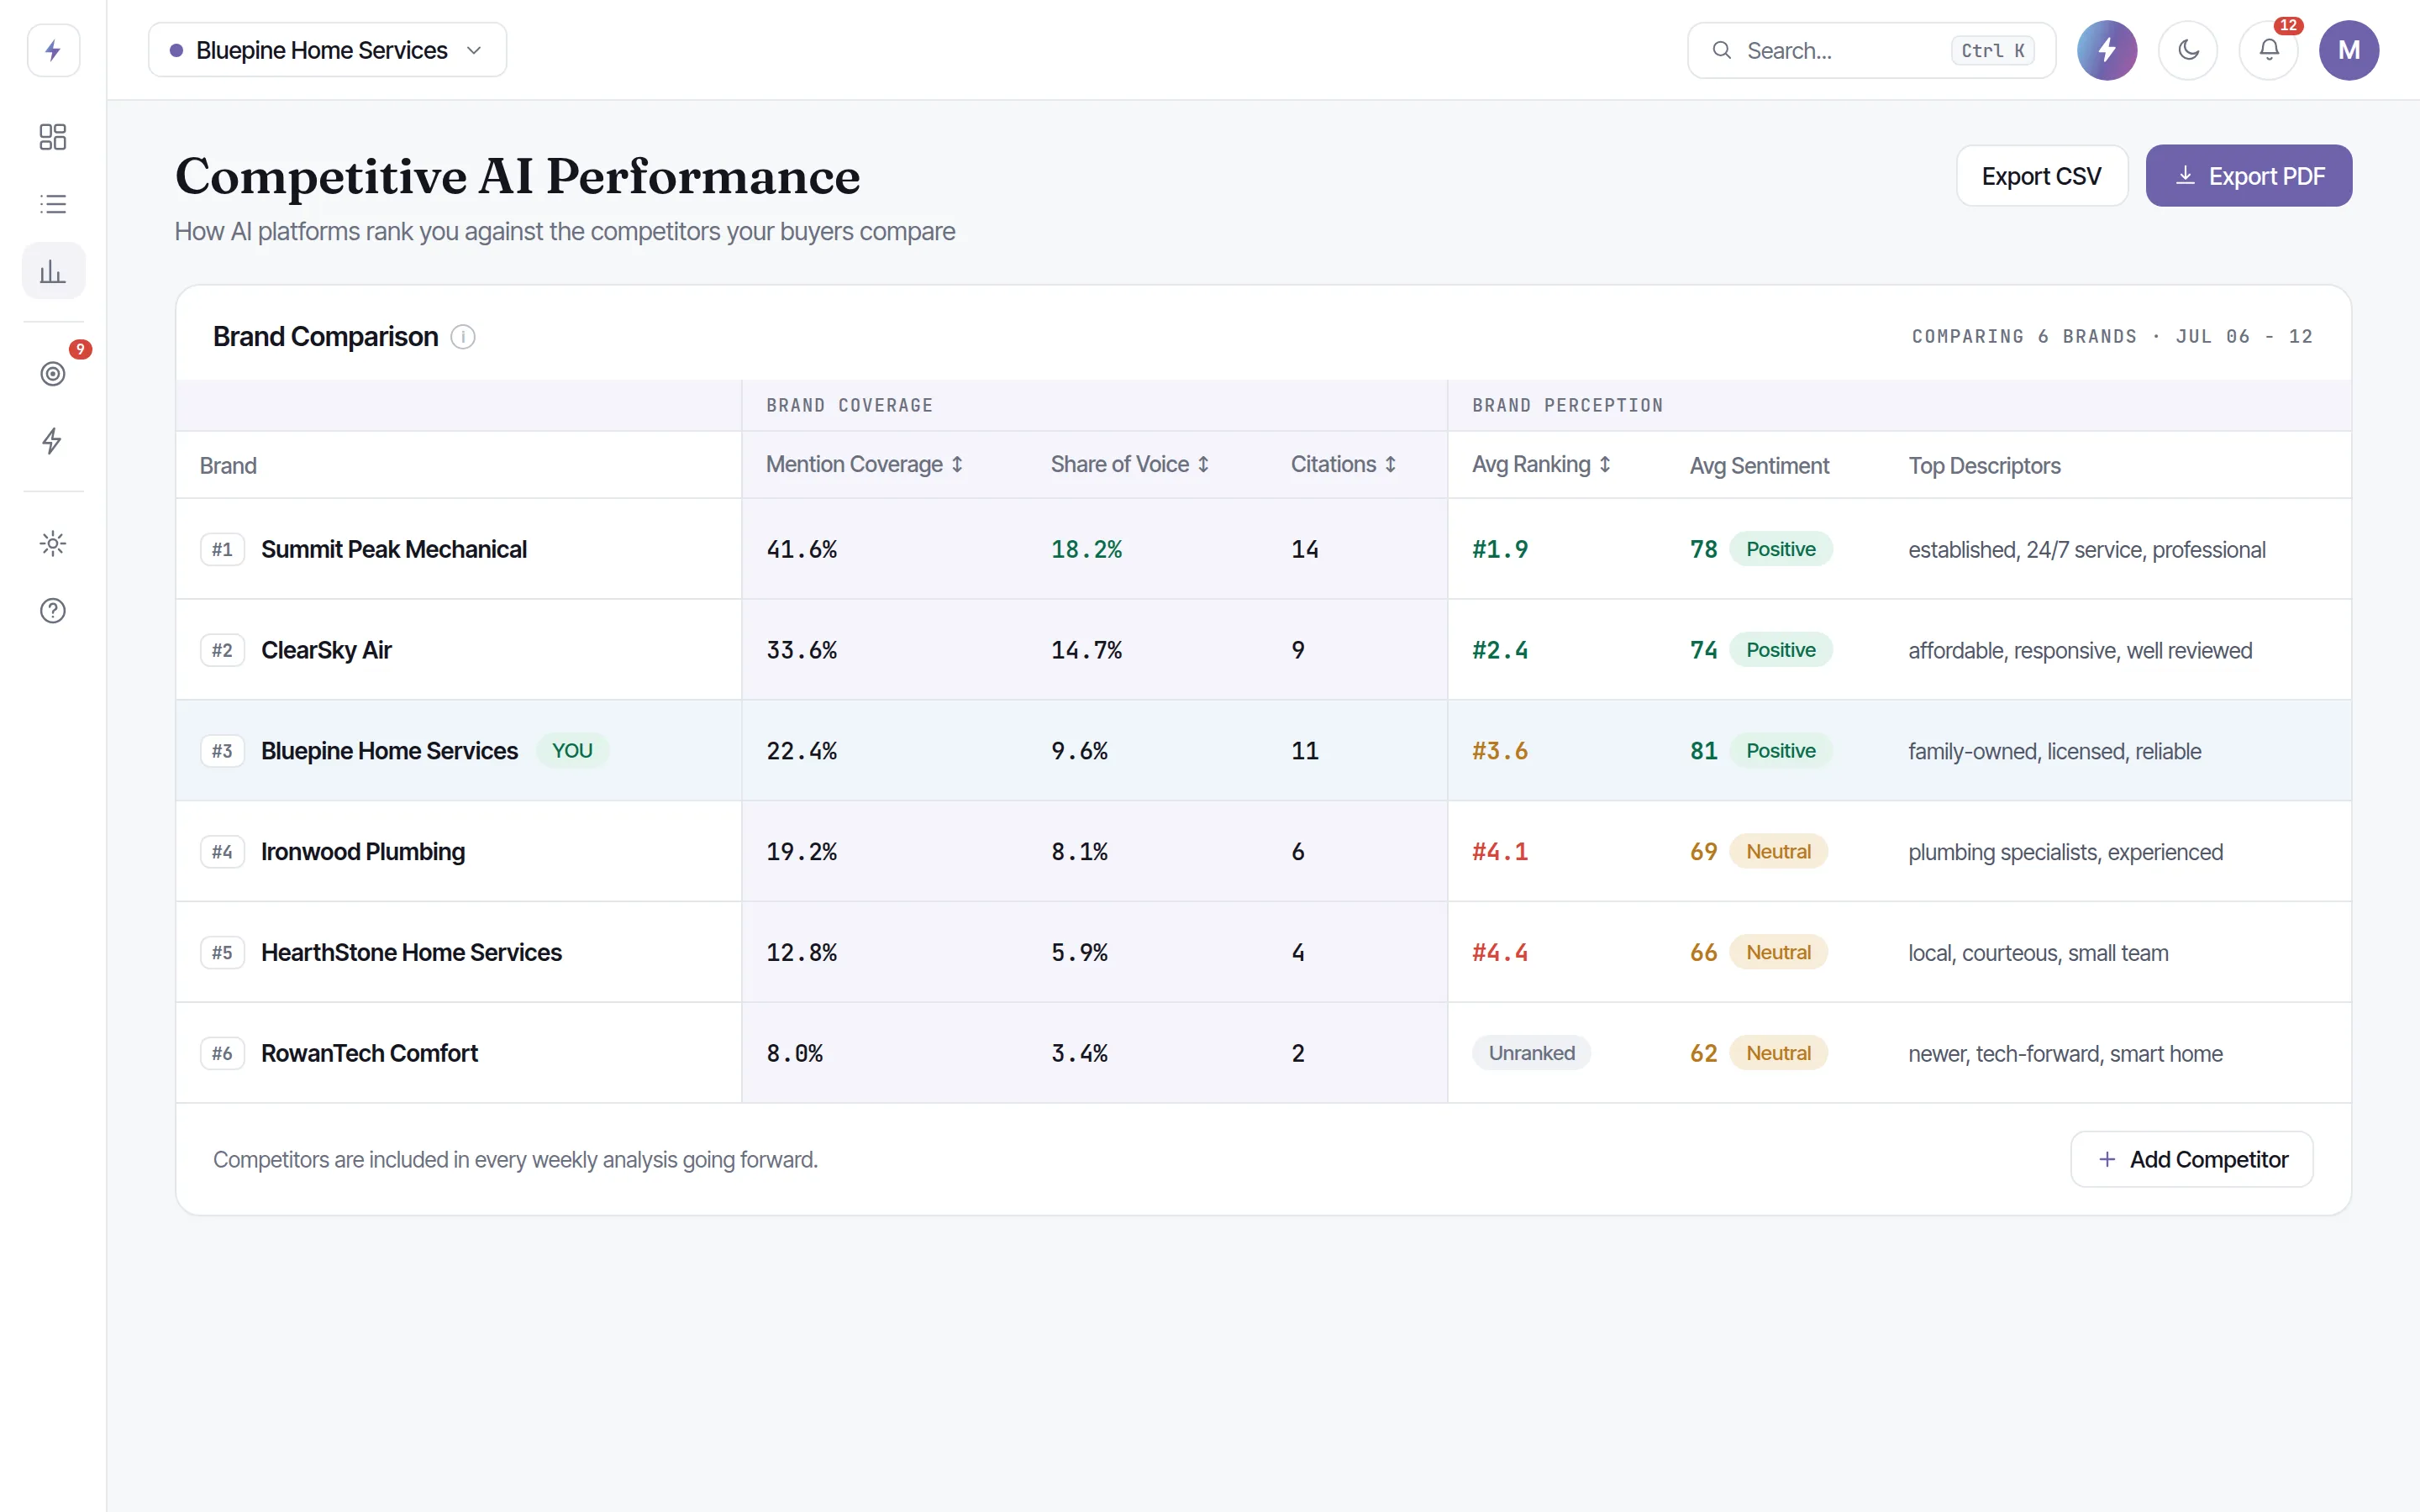Click ClearSky Air's Positive sentiment badge
The image size is (2420, 1512).
[x=1780, y=650]
